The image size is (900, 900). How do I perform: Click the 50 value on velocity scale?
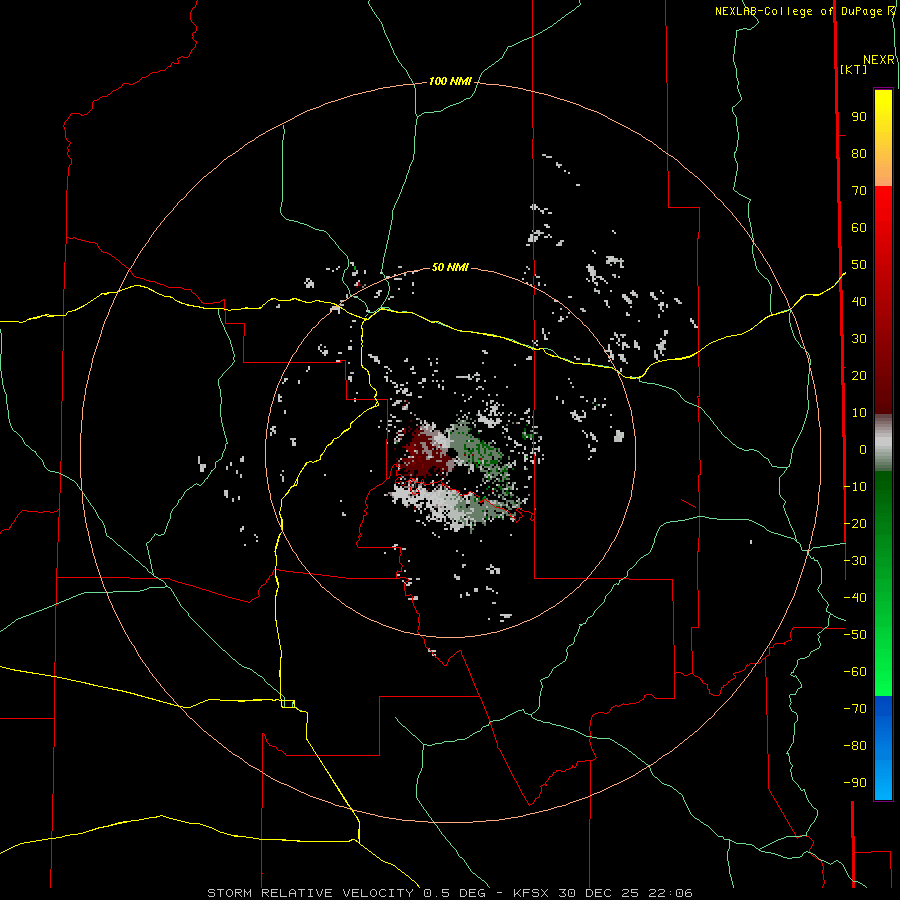859,265
